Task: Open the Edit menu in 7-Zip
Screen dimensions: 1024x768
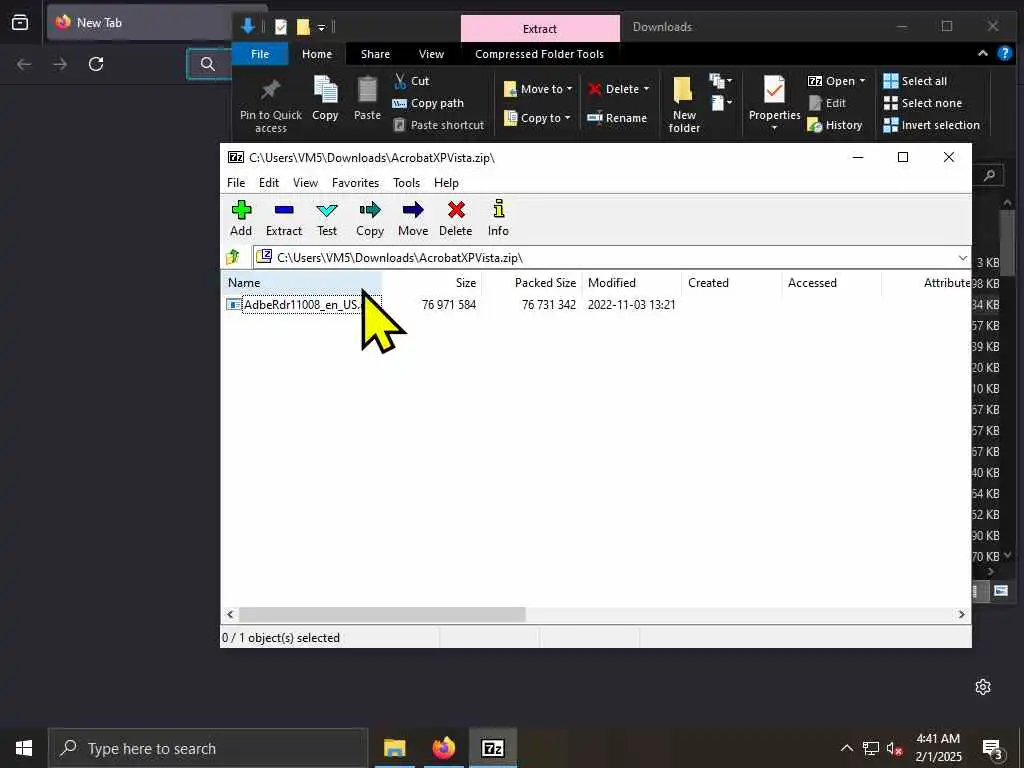Action: click(268, 183)
